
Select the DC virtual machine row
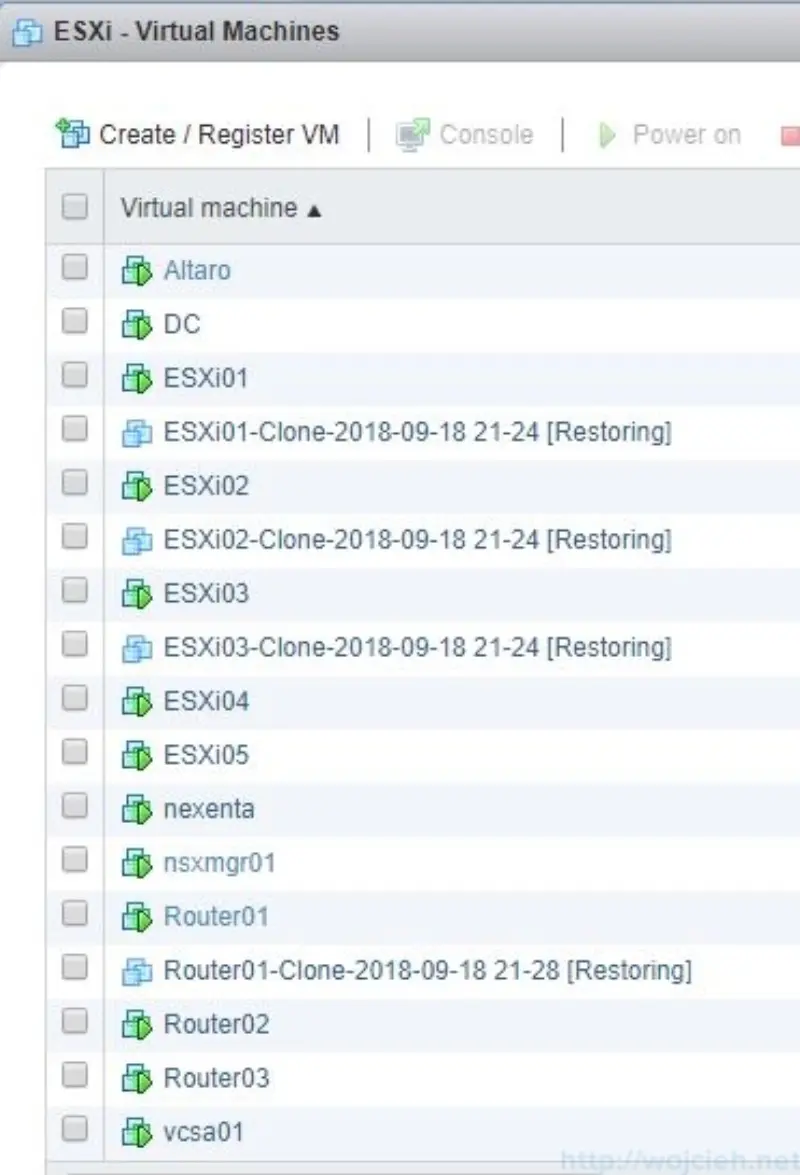(185, 323)
